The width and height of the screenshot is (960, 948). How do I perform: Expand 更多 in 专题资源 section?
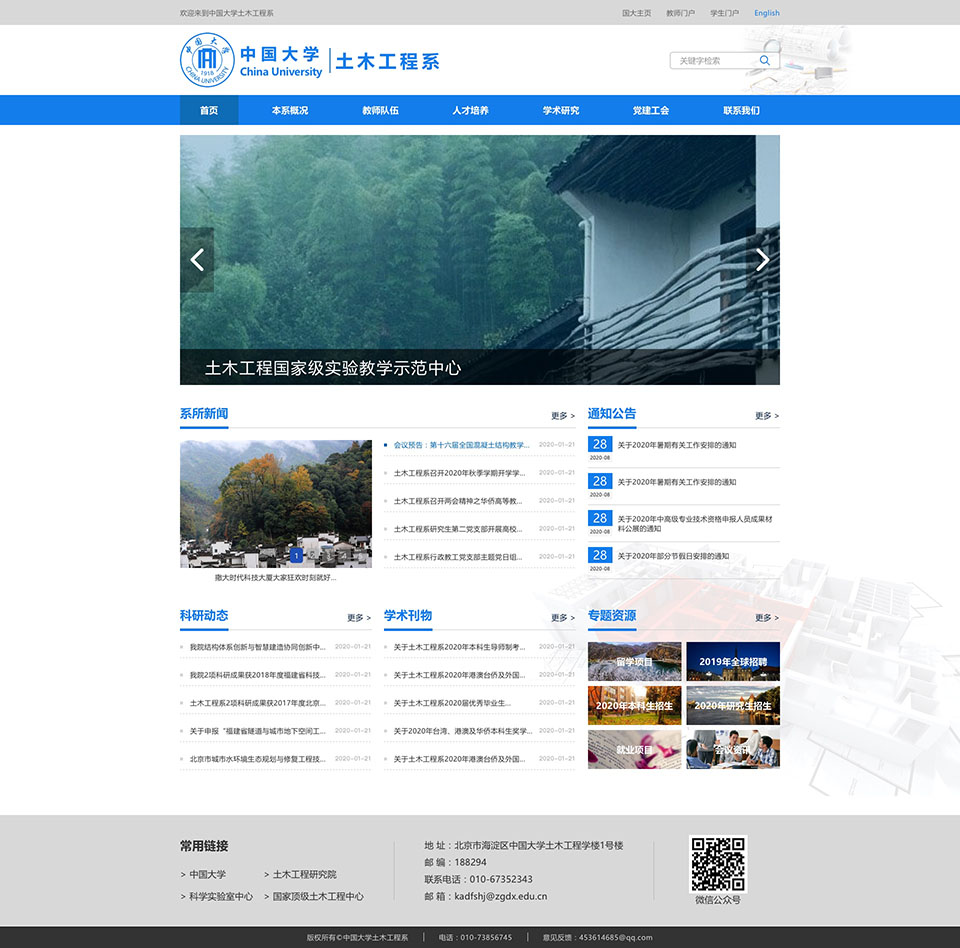click(766, 618)
